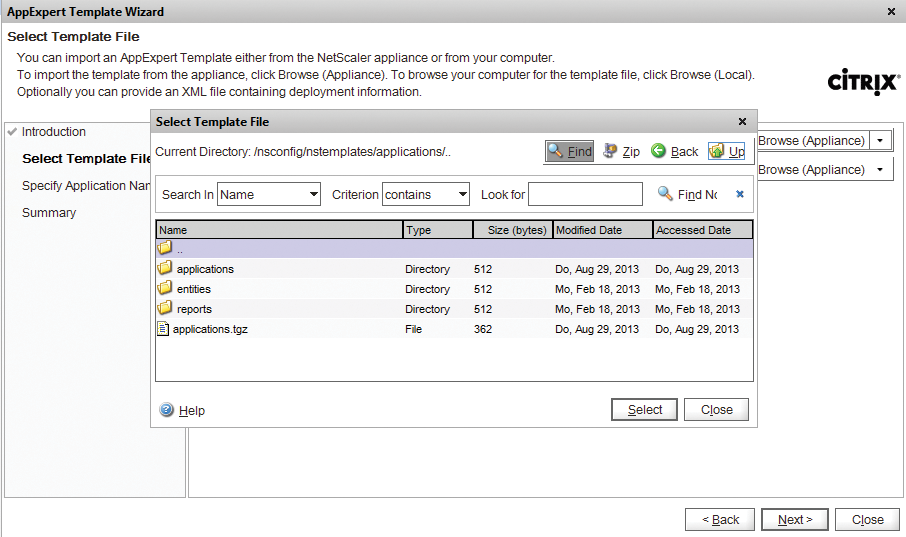Select the applications folder icon

[165, 268]
